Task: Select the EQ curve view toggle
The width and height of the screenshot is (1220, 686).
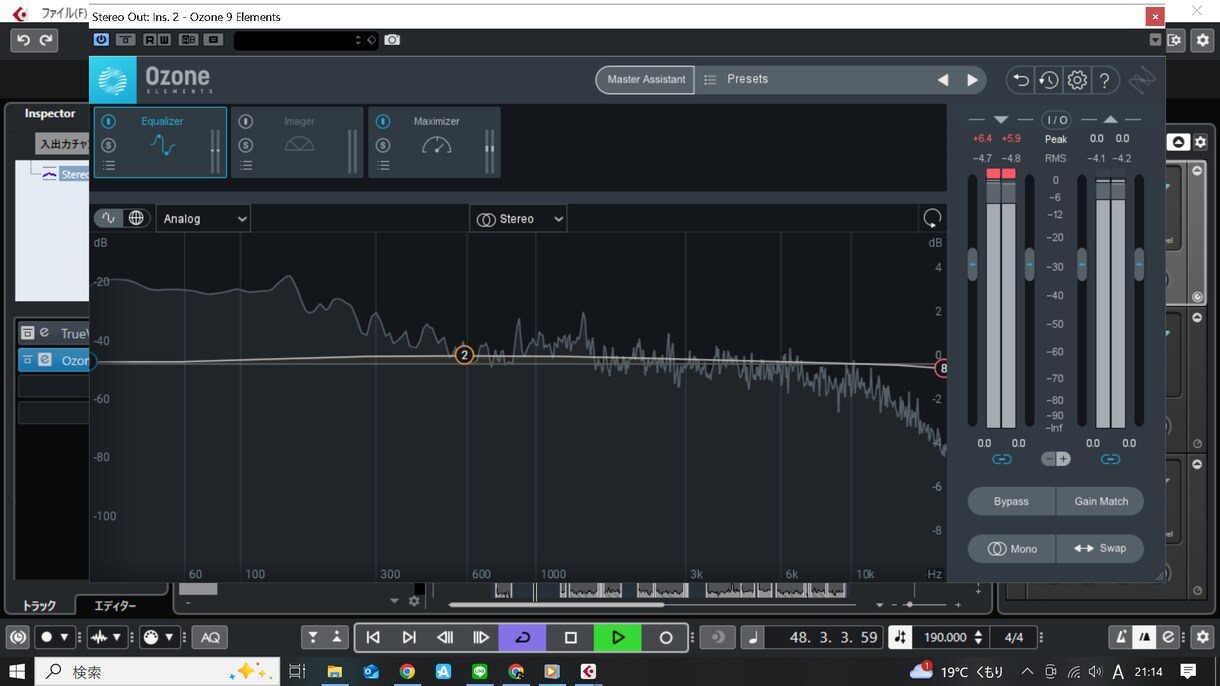Action: tap(108, 218)
